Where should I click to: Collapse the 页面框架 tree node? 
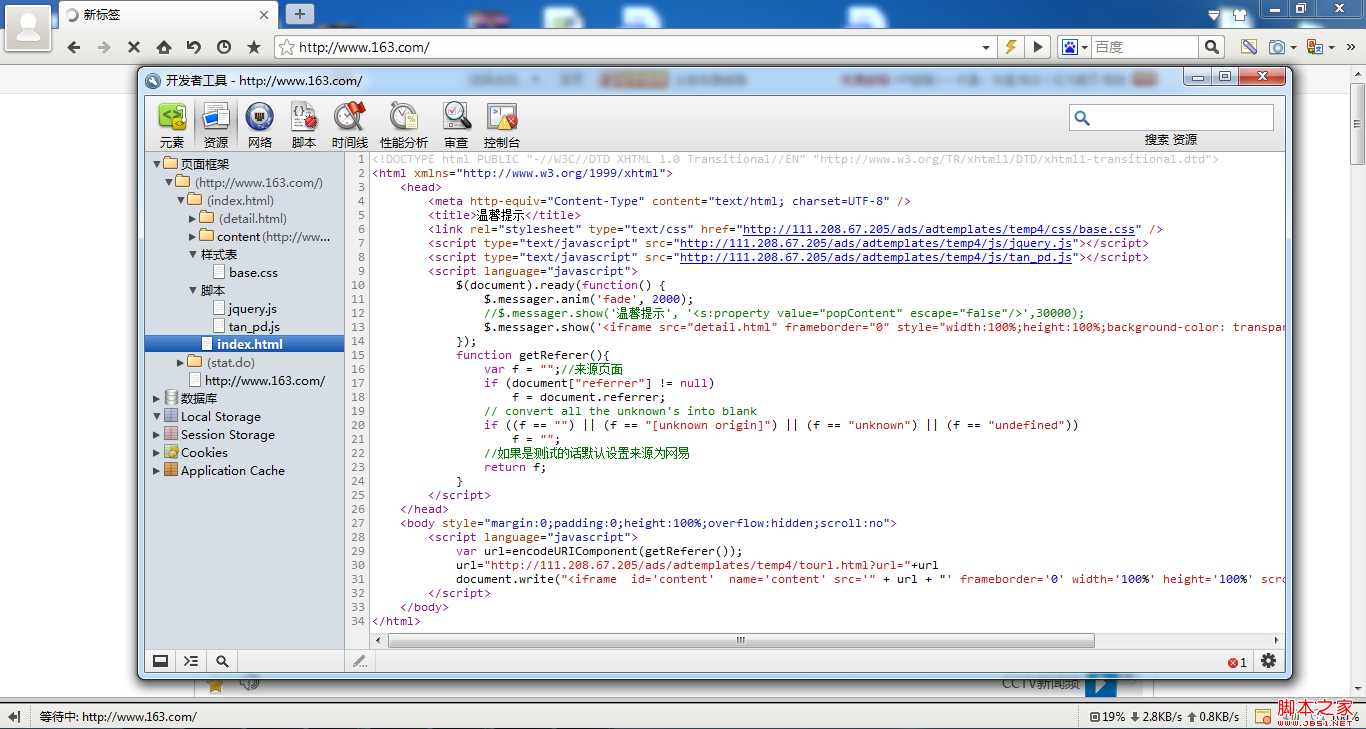[157, 164]
